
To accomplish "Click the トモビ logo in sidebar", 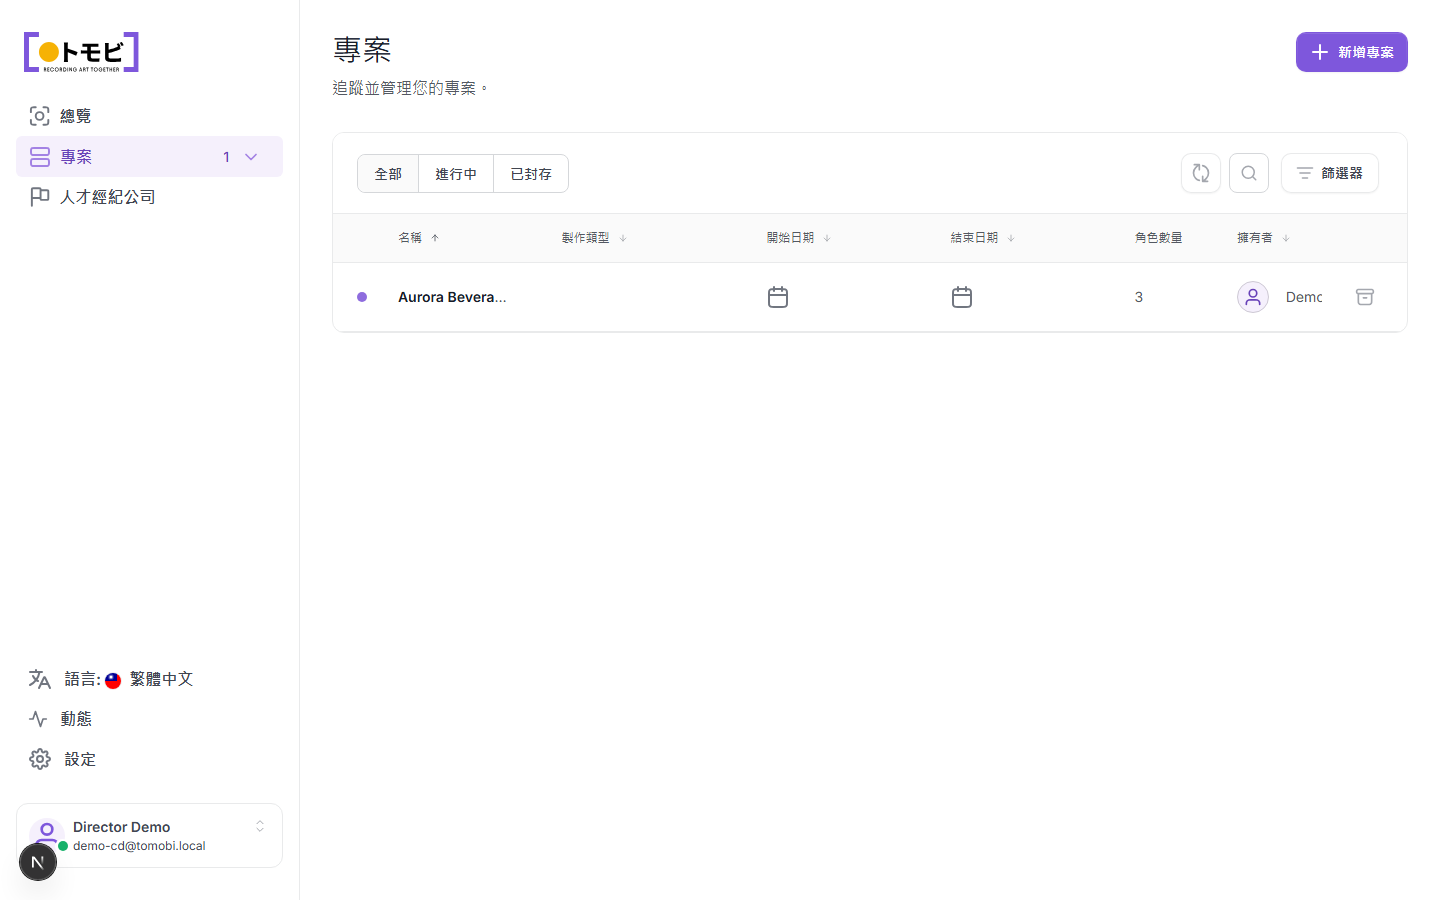I will tap(81, 52).
